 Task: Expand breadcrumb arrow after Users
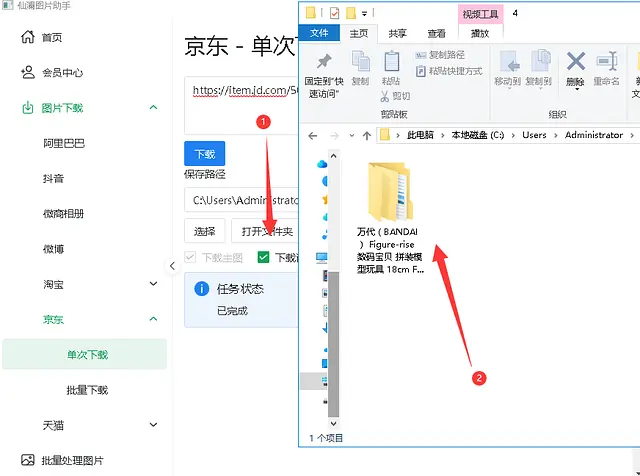pyautogui.click(x=556, y=136)
